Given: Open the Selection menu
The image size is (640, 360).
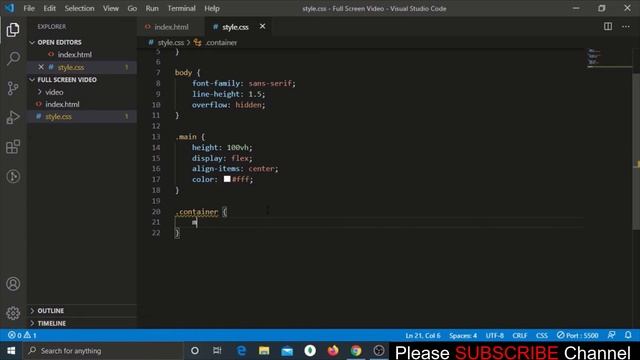Looking at the screenshot, I should (x=79, y=8).
